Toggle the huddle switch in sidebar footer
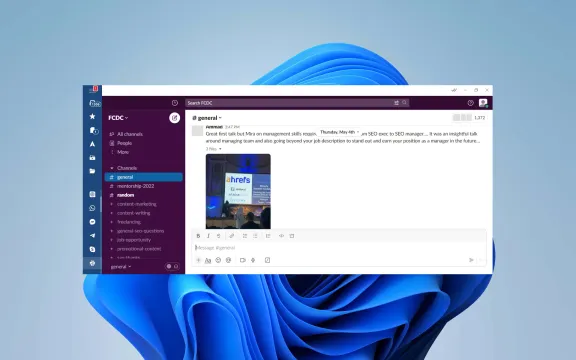Viewport: 576px width, 360px height. click(172, 266)
